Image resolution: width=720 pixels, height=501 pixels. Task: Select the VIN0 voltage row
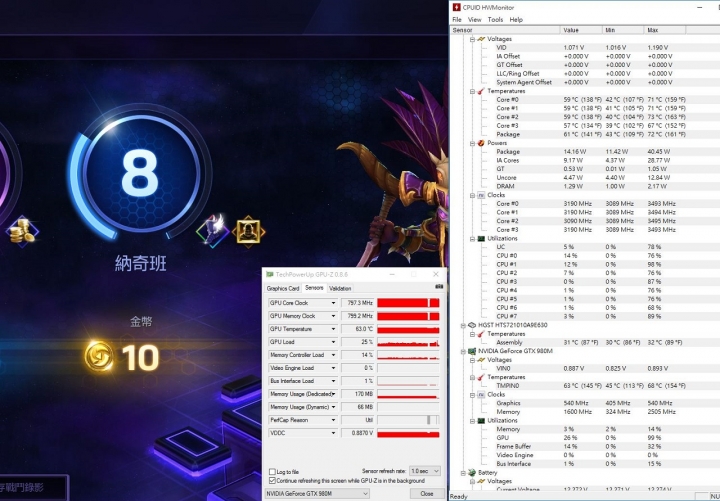tap(585, 368)
